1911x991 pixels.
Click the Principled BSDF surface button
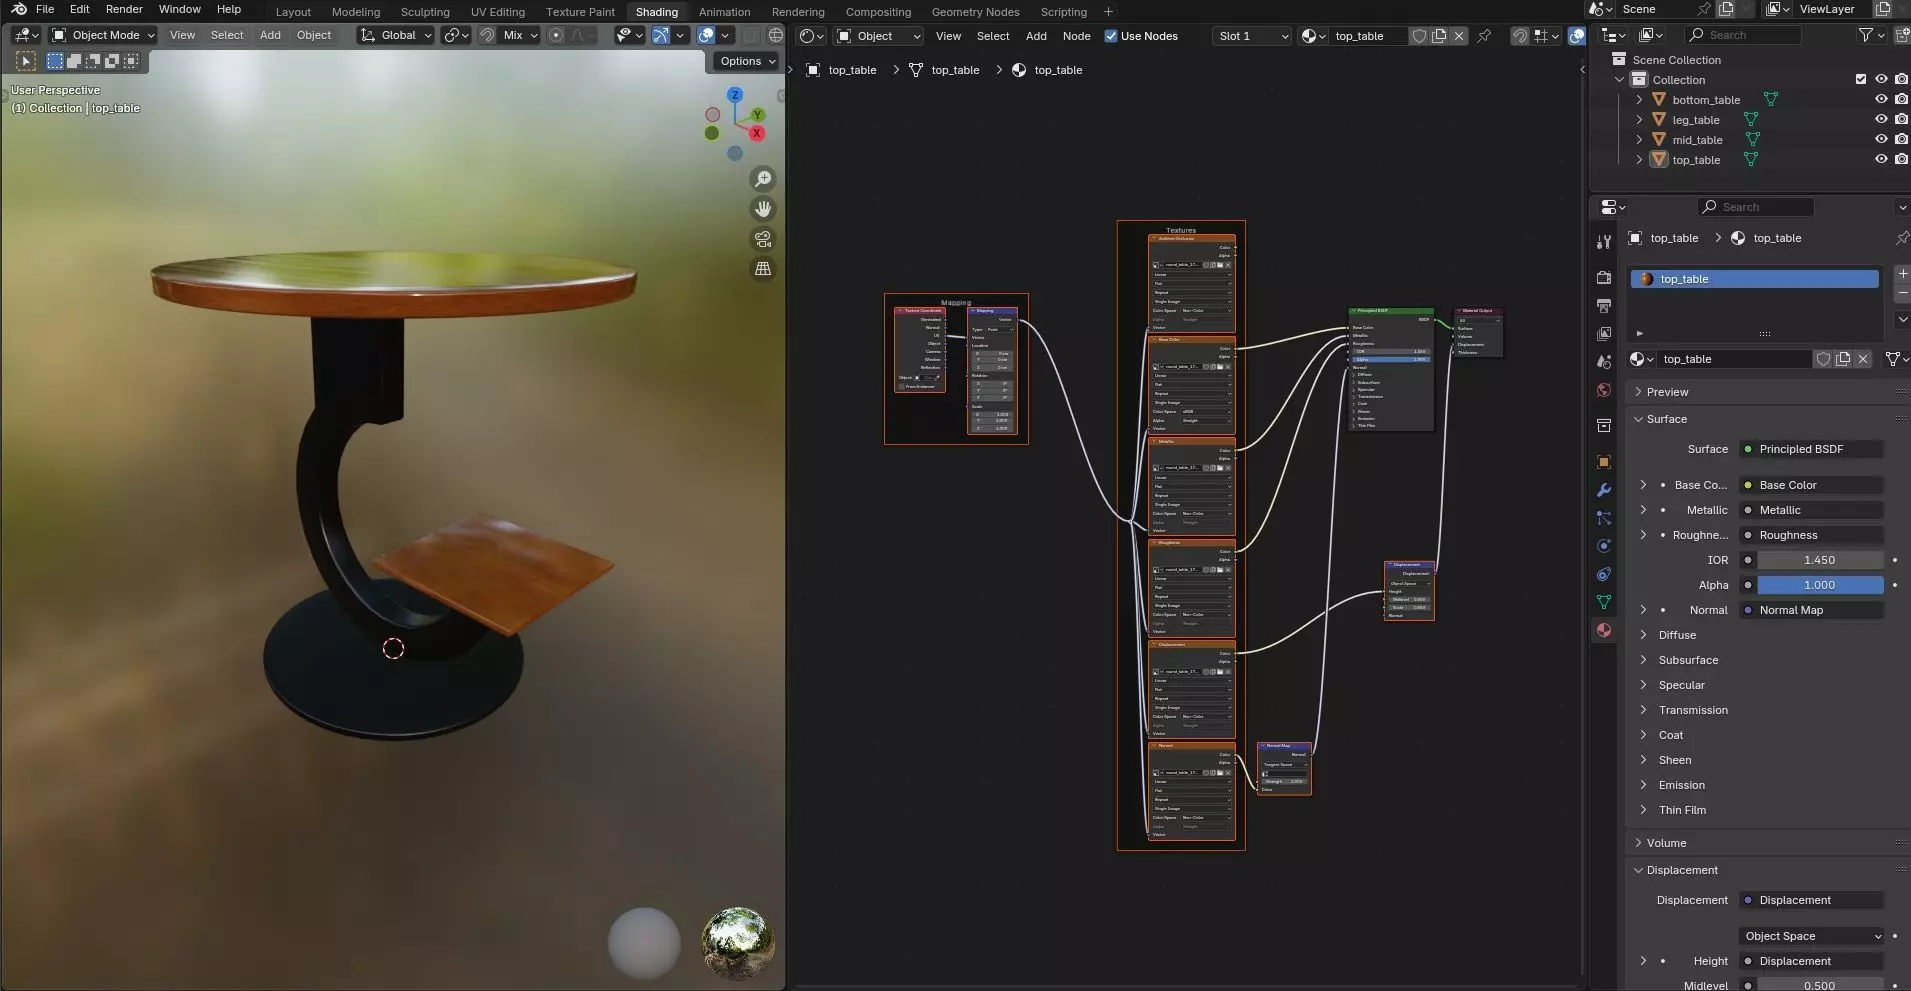[x=1811, y=449]
